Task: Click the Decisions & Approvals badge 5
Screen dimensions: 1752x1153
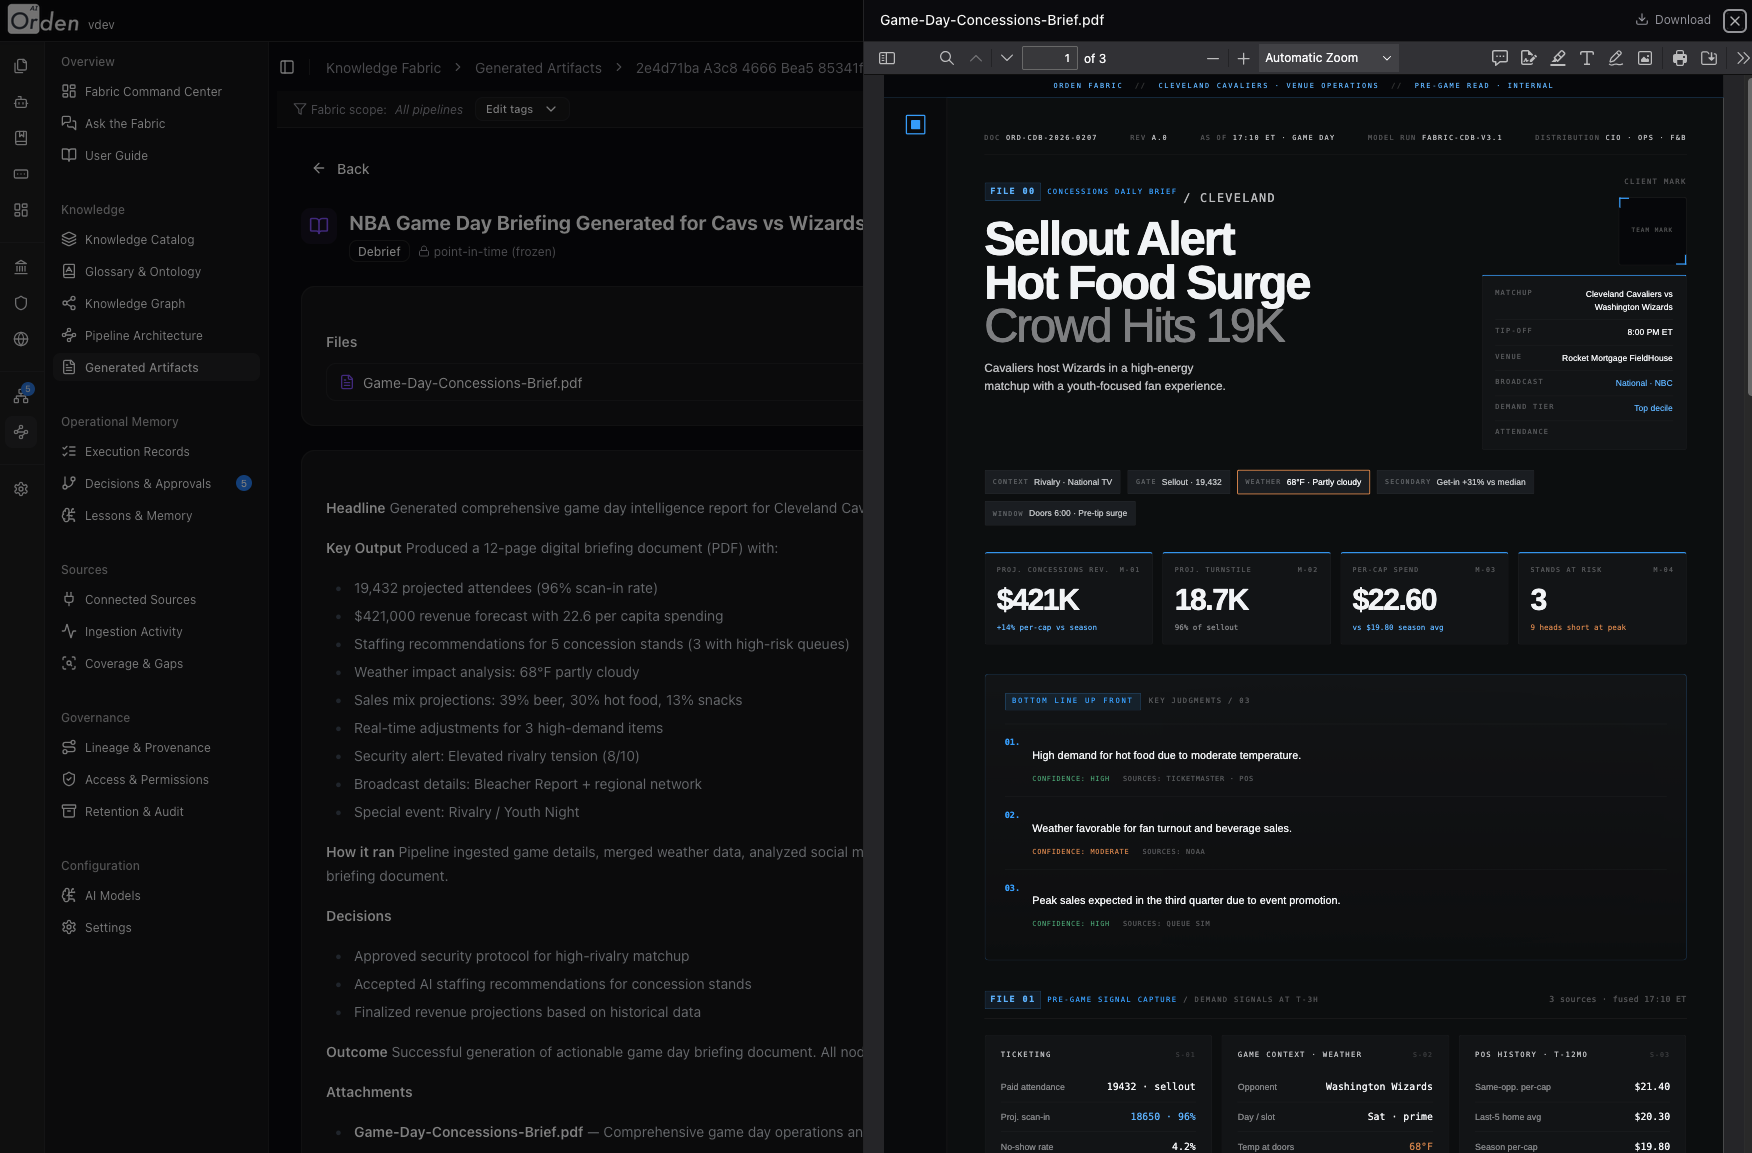Action: pos(244,483)
